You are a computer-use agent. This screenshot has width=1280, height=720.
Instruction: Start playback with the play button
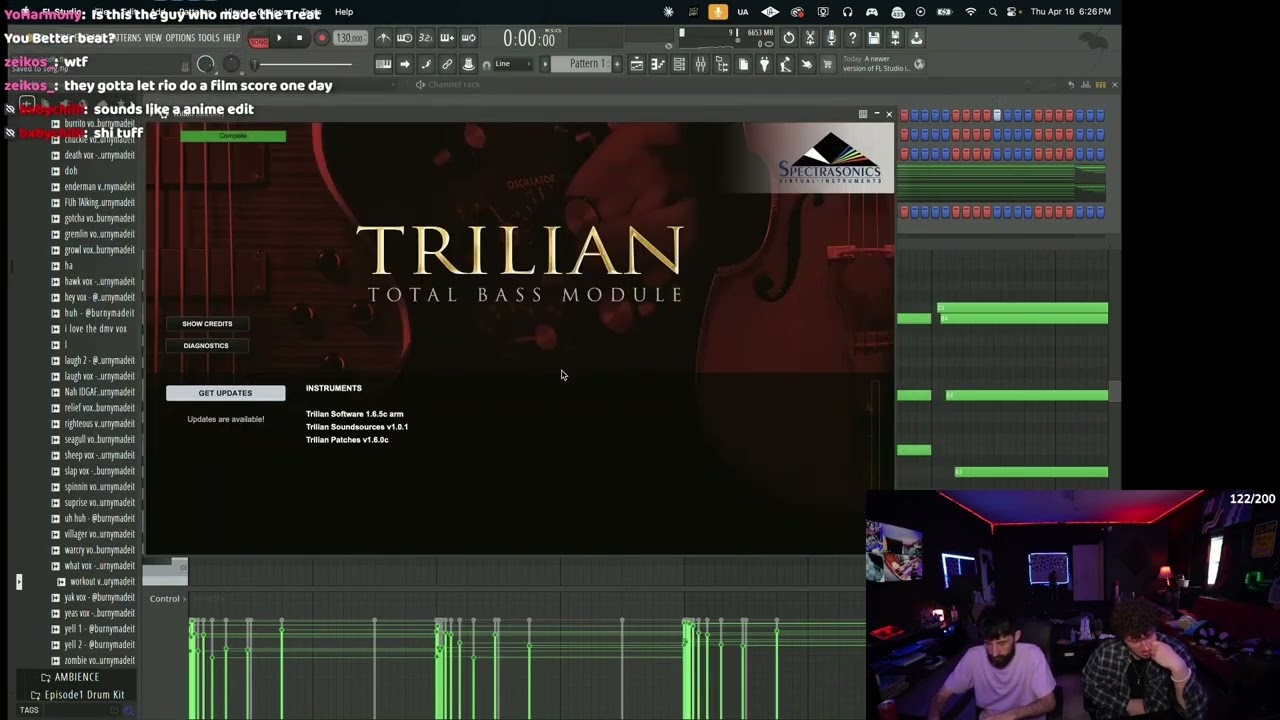(x=279, y=38)
